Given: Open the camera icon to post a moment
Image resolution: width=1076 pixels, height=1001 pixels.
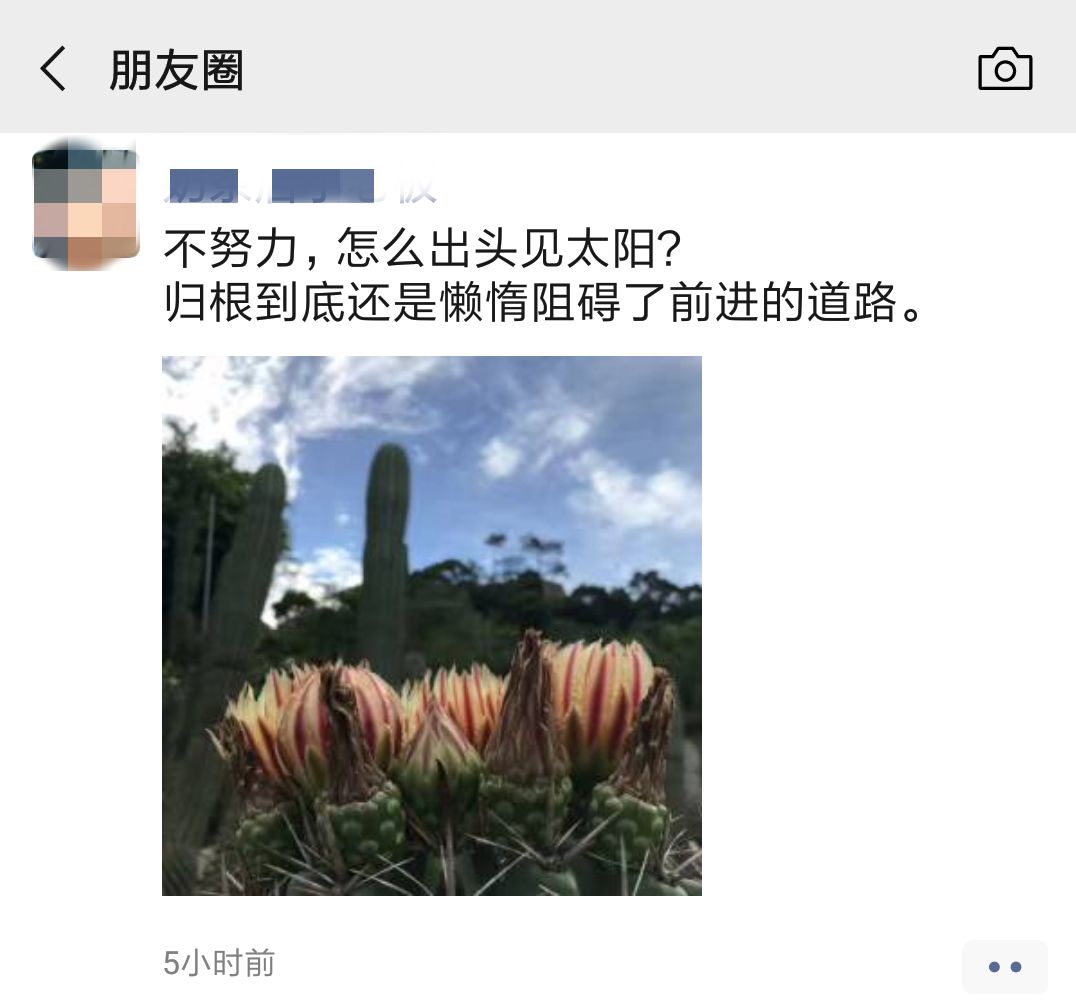Looking at the screenshot, I should [1005, 69].
